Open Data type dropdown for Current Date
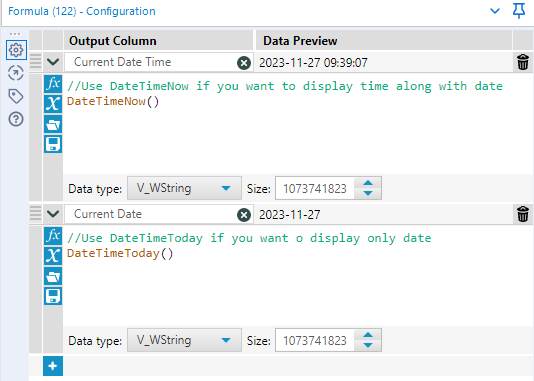The image size is (534, 381). (x=184, y=340)
